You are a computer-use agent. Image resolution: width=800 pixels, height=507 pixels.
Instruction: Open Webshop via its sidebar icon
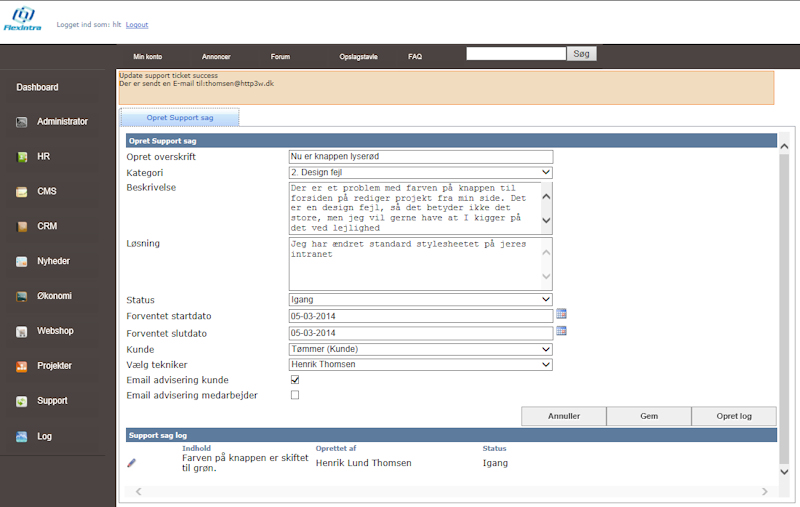[x=21, y=332]
